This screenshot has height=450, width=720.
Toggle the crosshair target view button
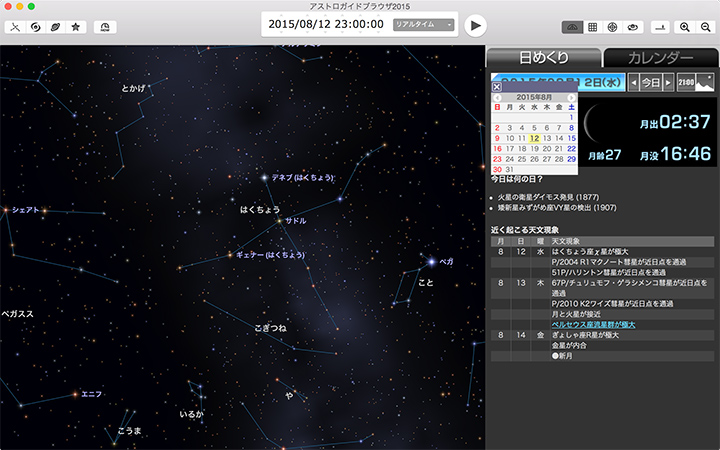point(613,26)
